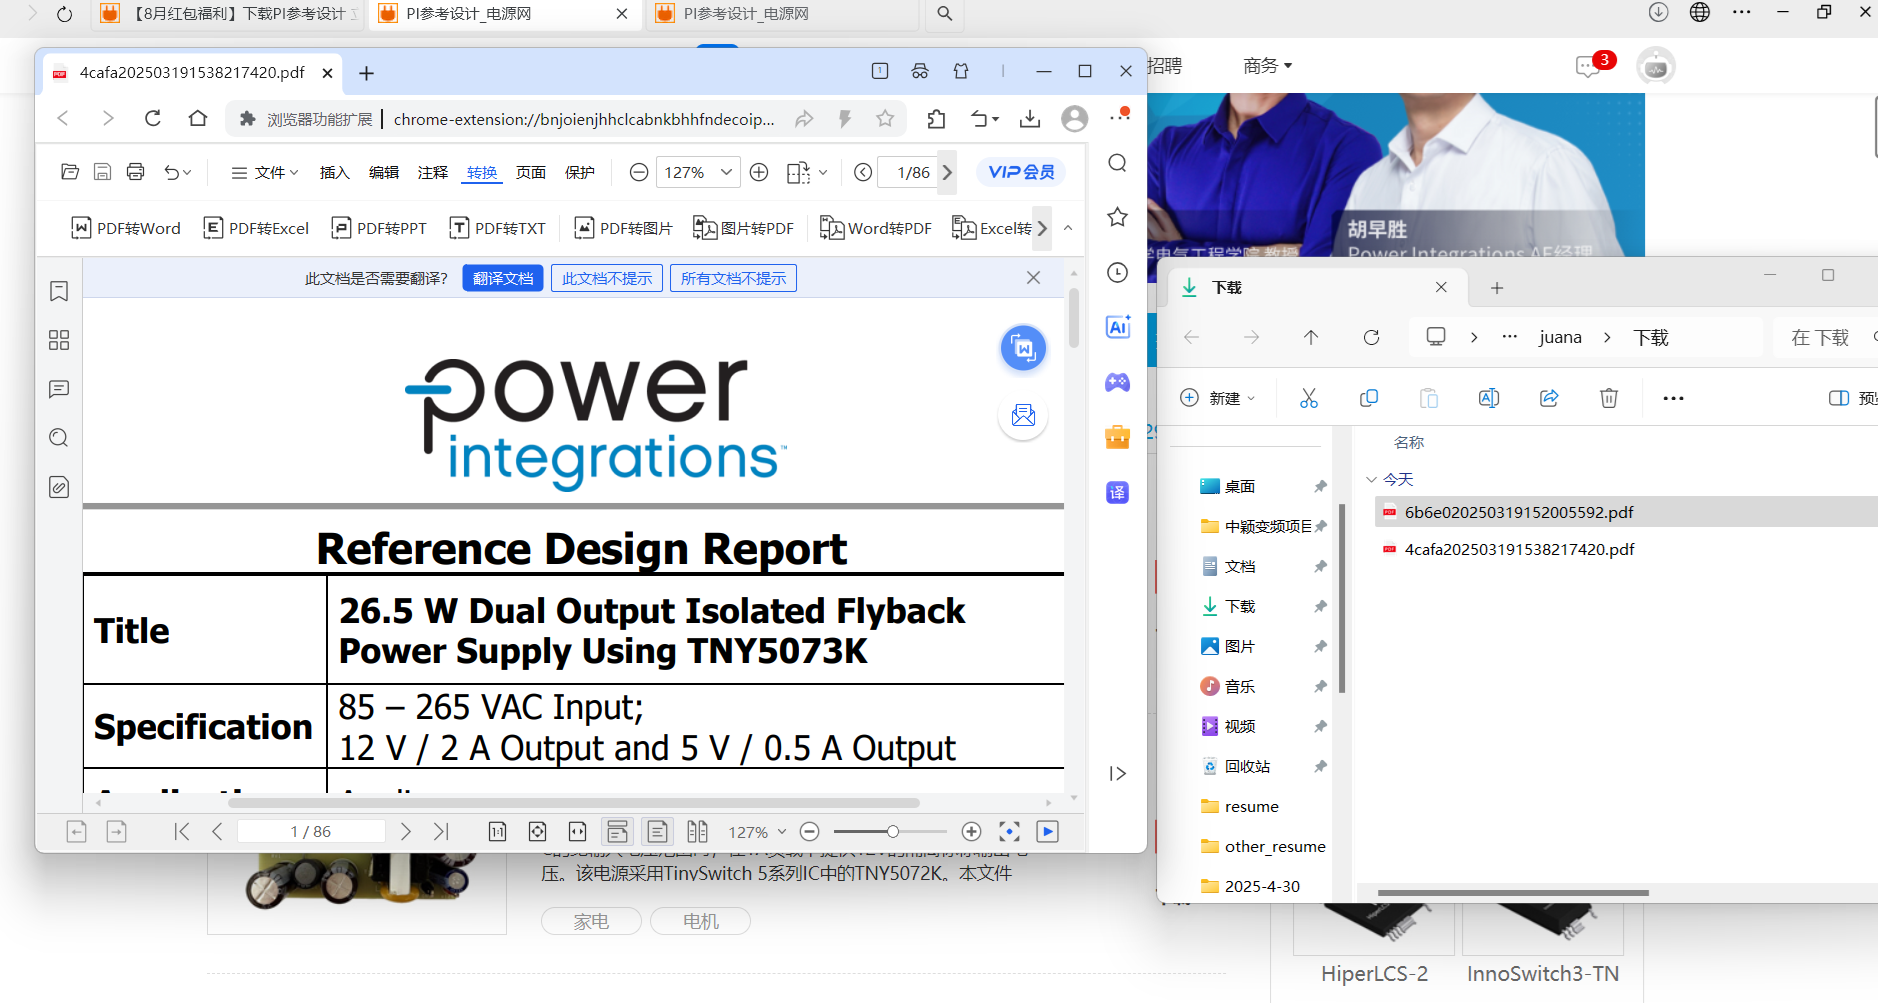Image resolution: width=1878 pixels, height=1003 pixels.
Task: Open the bookmark panel in left sidebar
Action: 59,291
